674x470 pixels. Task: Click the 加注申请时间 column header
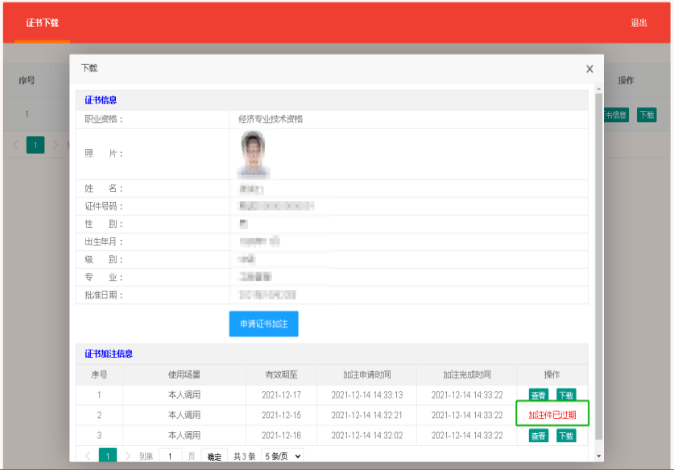click(367, 375)
